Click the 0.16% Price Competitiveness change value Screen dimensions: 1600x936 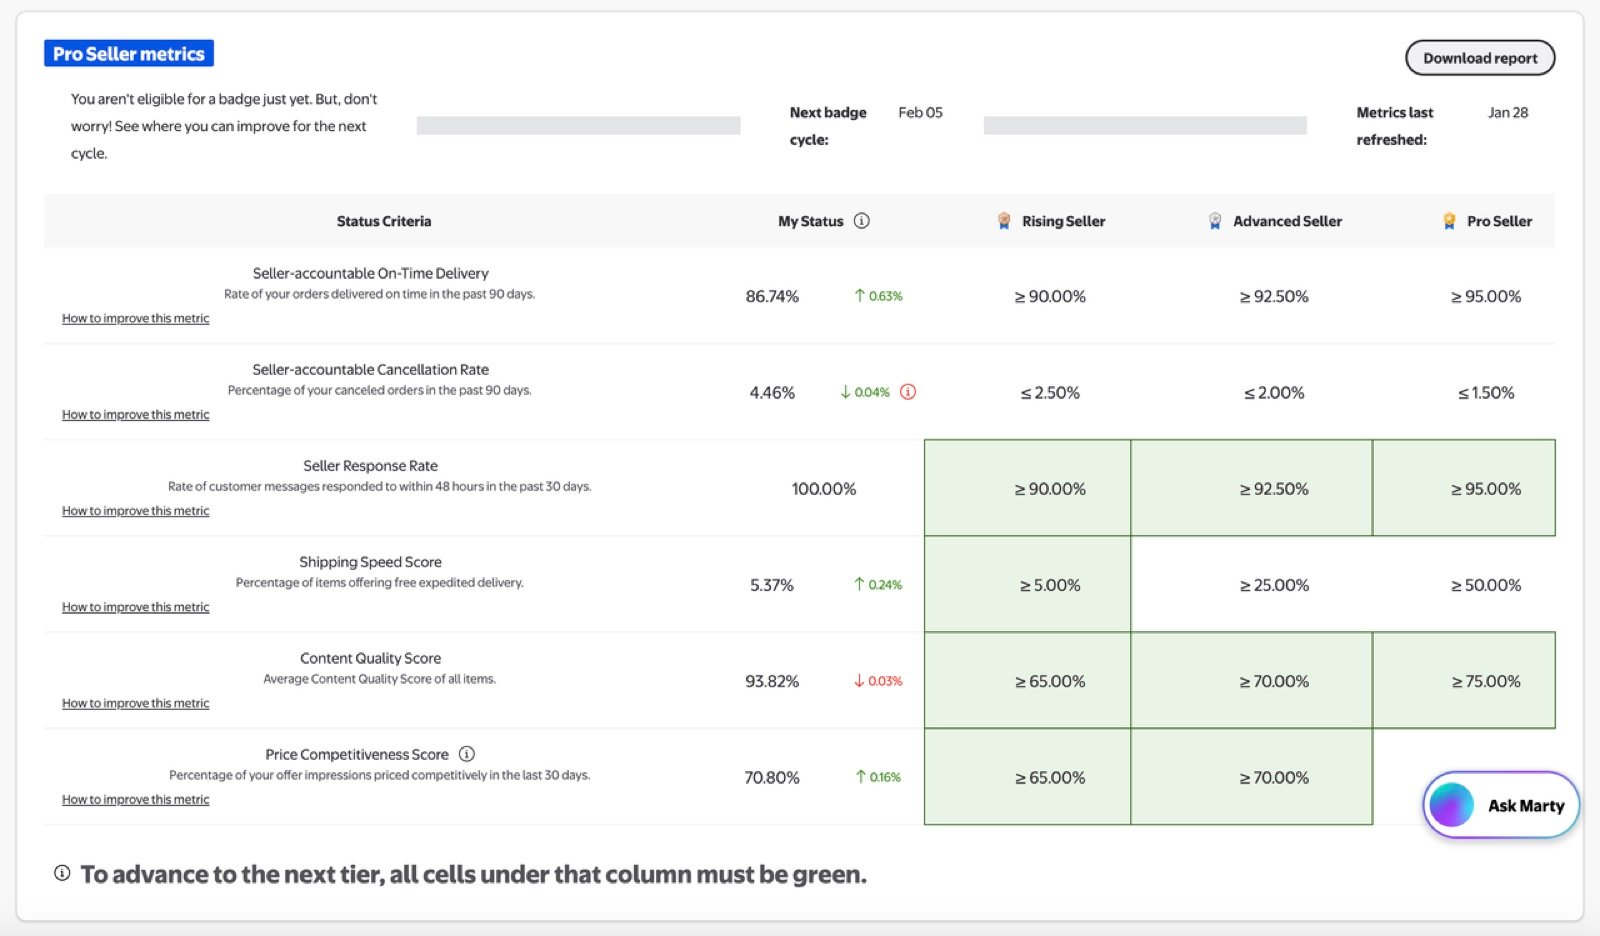(885, 777)
